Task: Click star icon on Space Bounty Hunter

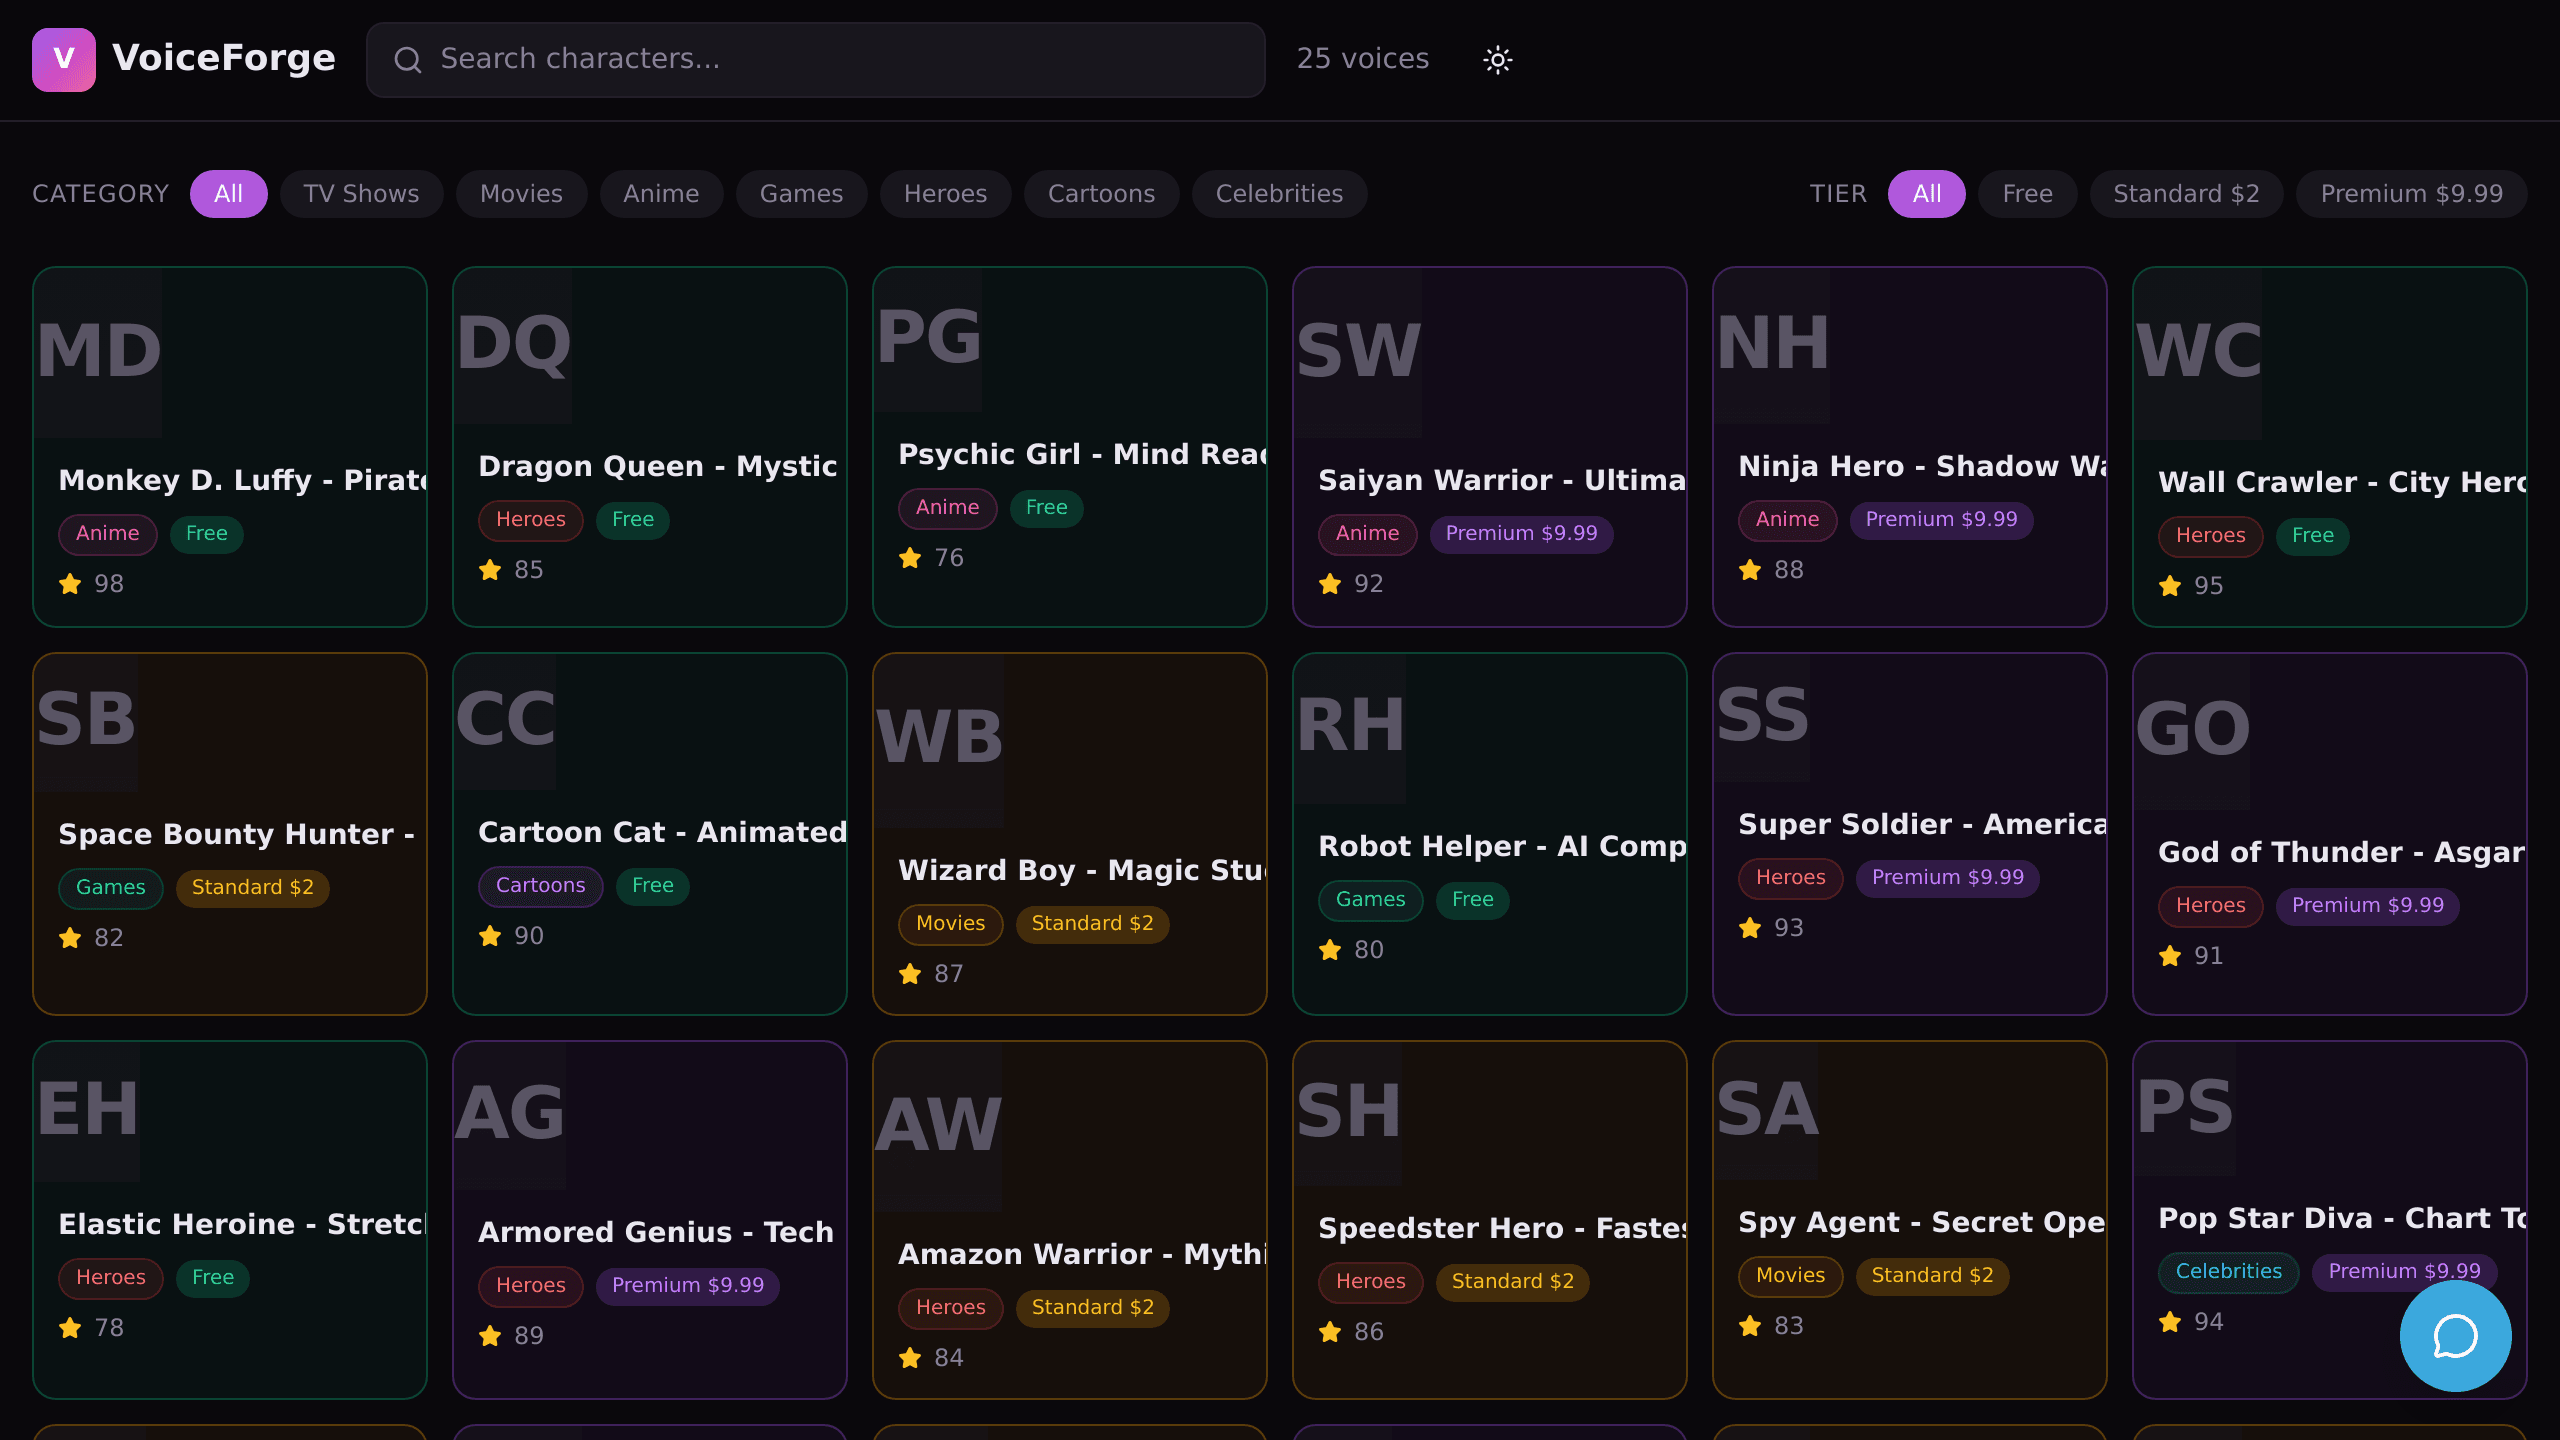Action: coord(70,937)
